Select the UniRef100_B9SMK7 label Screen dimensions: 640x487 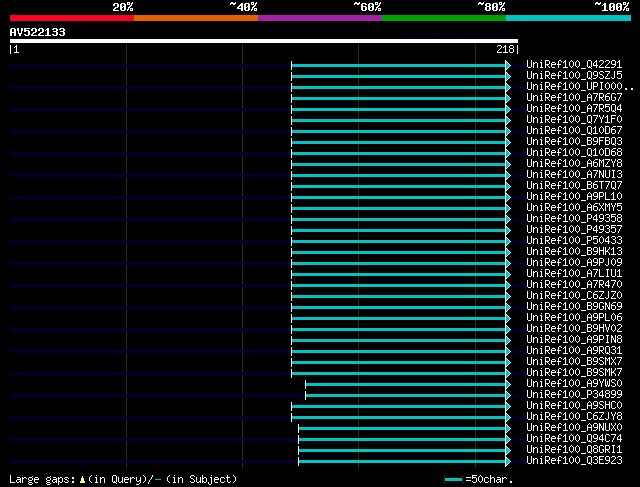point(574,373)
